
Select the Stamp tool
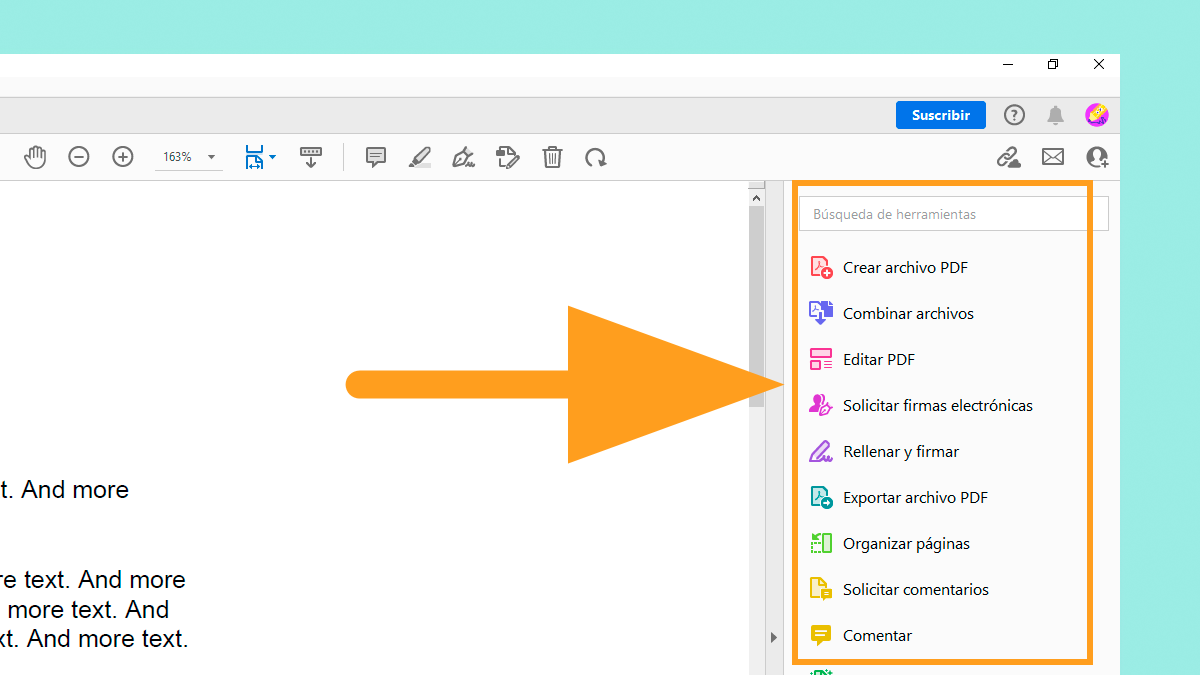tap(507, 157)
